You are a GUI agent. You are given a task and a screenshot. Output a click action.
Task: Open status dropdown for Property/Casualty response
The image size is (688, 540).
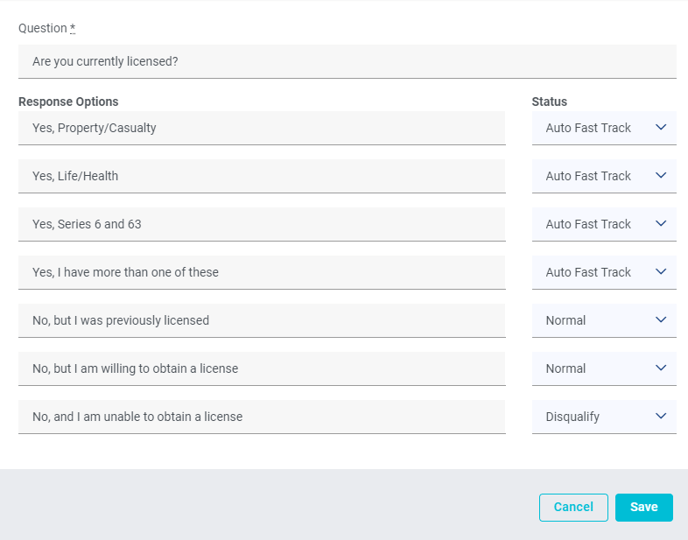coord(604,128)
